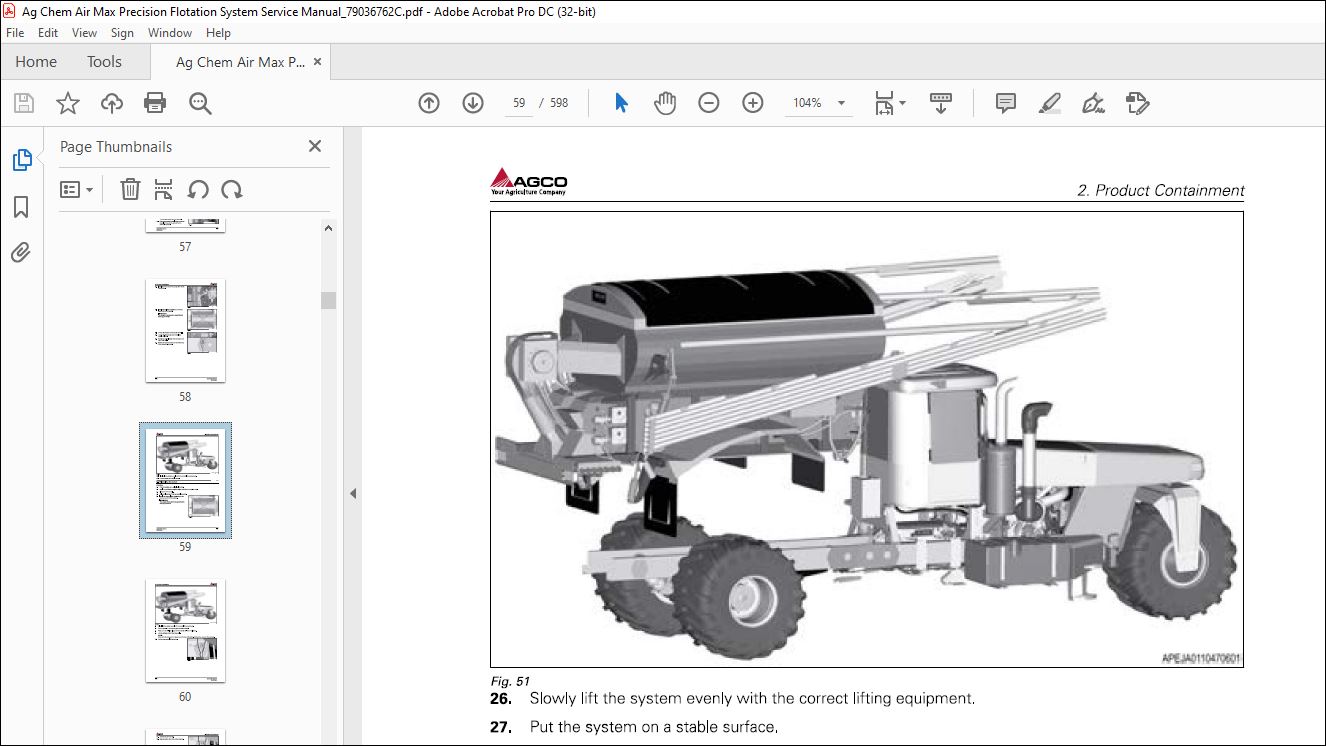The image size is (1326, 746).
Task: Open the Attachments paperclip panel
Action: coord(21,252)
